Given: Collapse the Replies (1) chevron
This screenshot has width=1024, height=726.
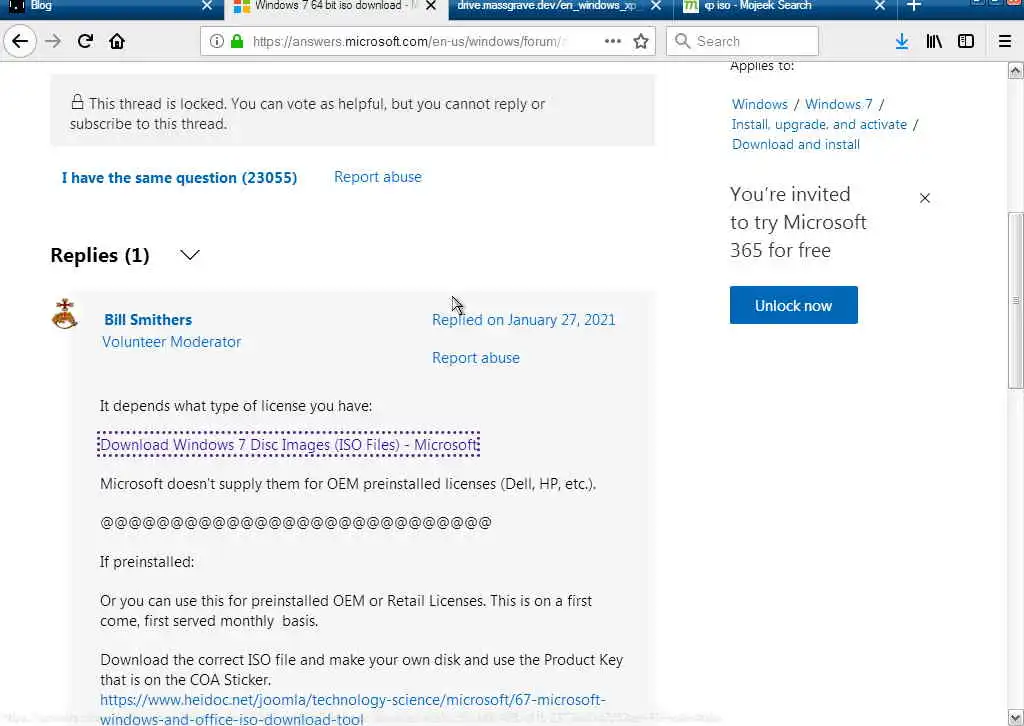Looking at the screenshot, I should (x=189, y=255).
